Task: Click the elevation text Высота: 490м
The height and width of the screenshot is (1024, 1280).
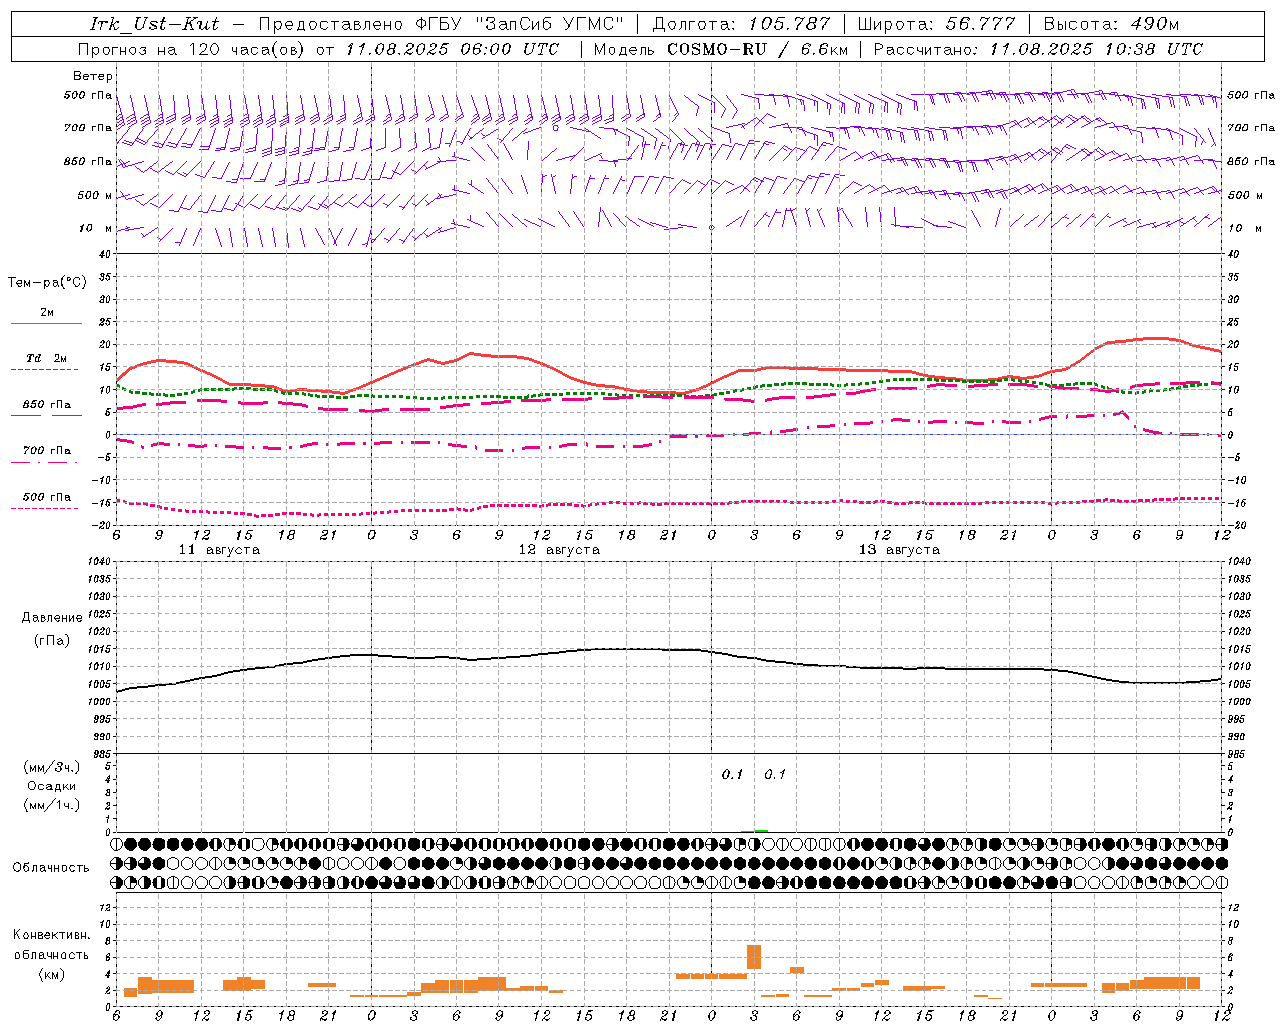Action: pos(1111,24)
